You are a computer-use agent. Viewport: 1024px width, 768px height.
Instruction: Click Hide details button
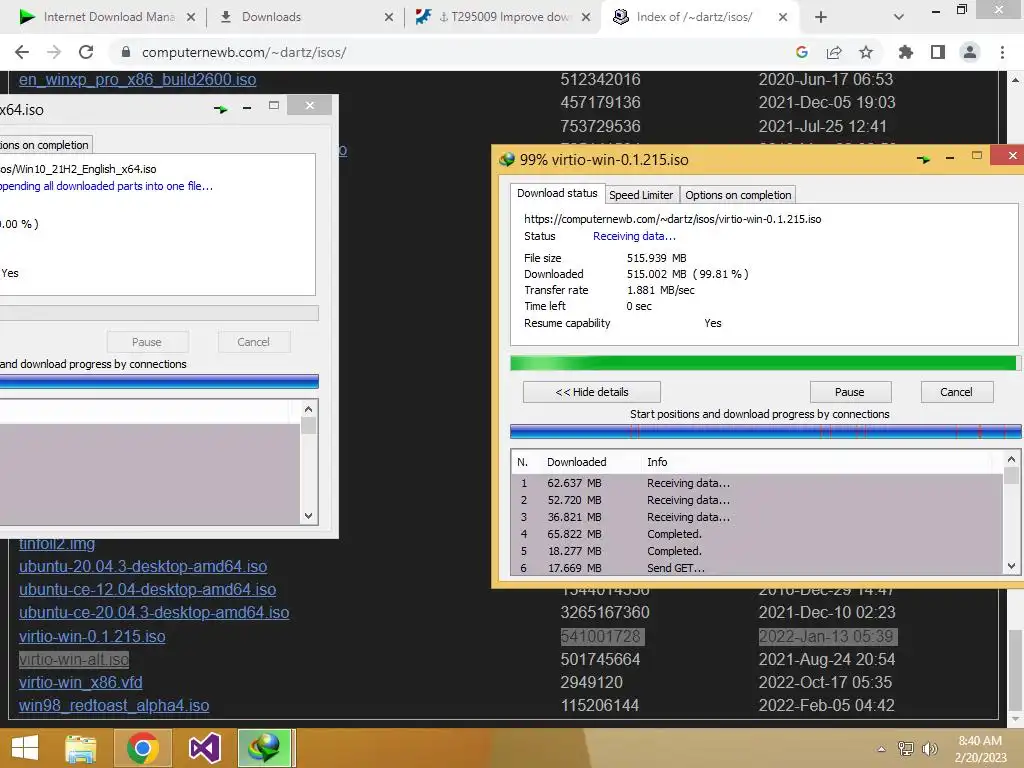click(x=592, y=392)
